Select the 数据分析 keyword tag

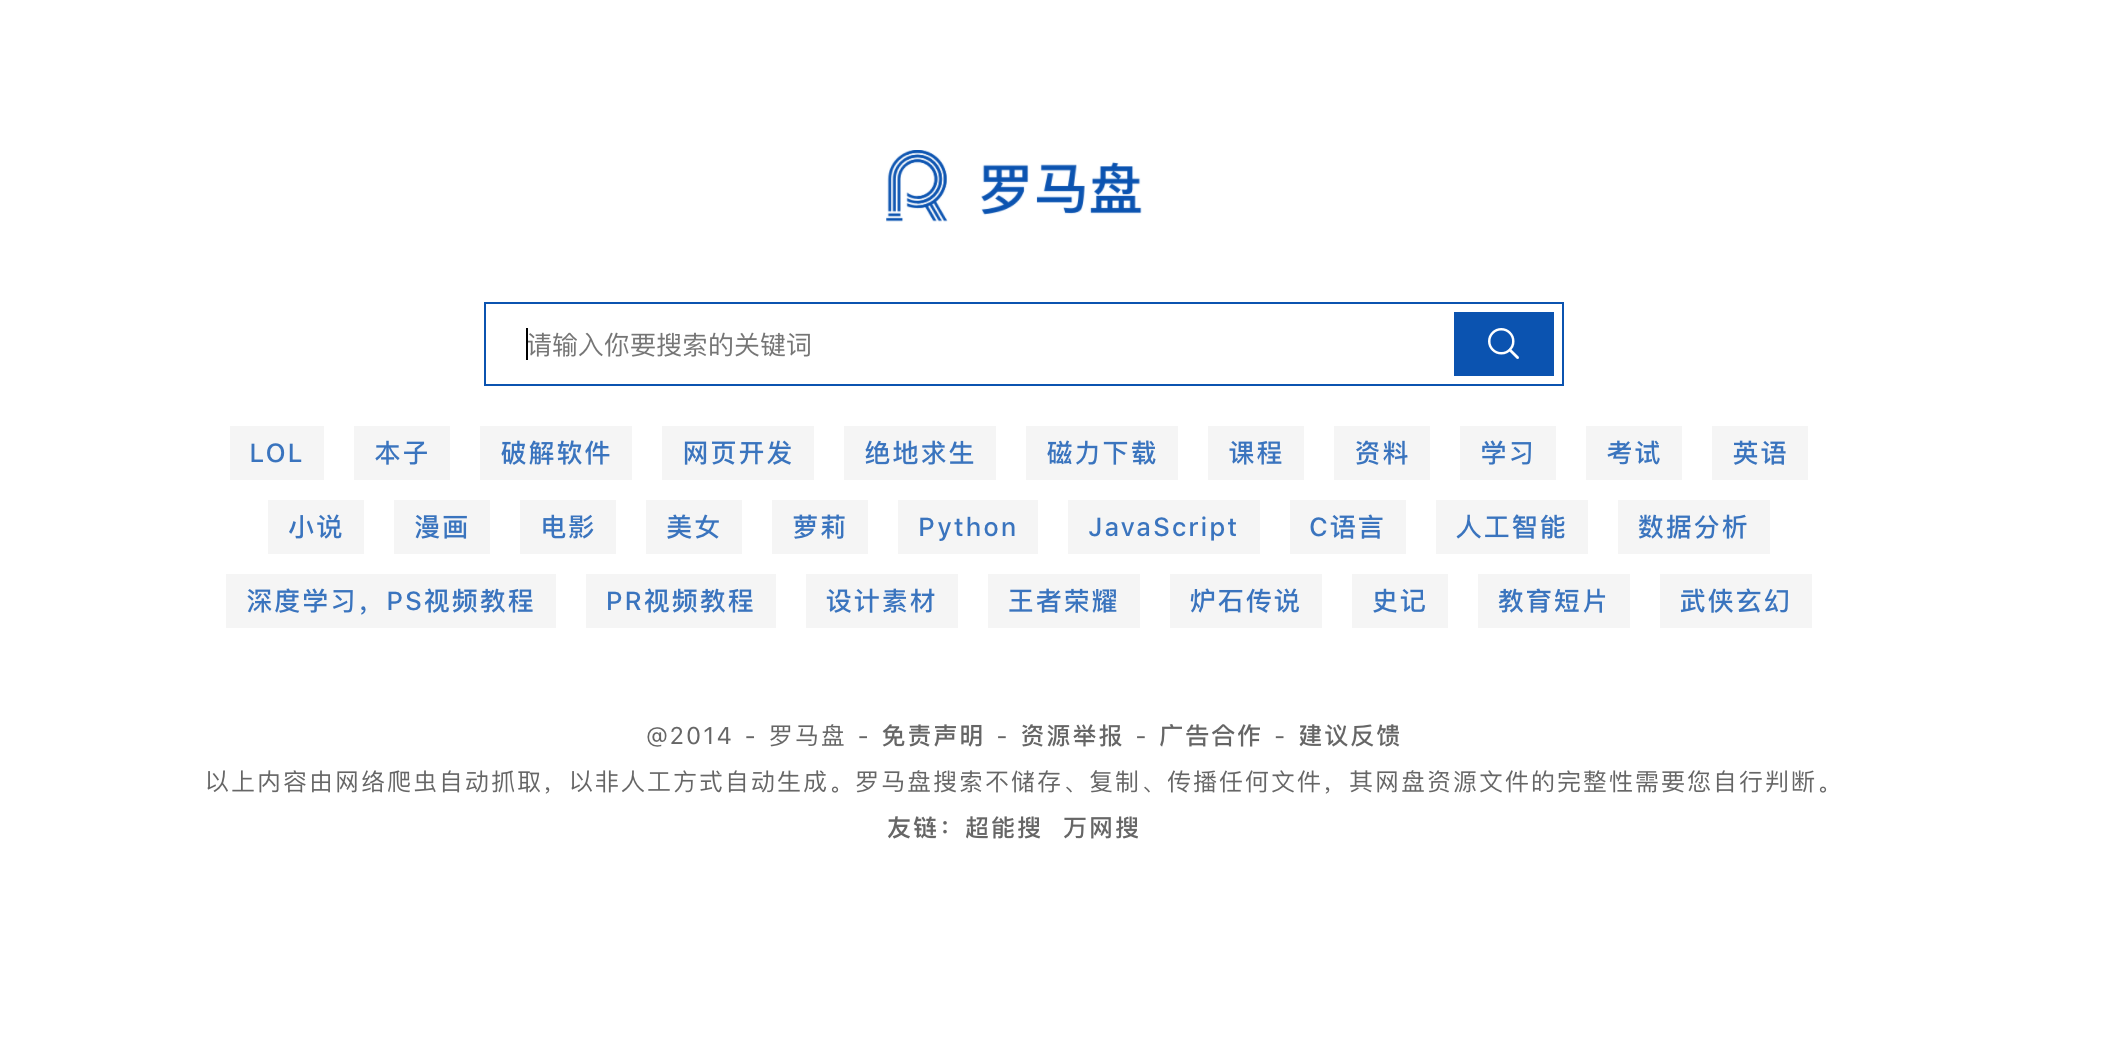point(1692,527)
